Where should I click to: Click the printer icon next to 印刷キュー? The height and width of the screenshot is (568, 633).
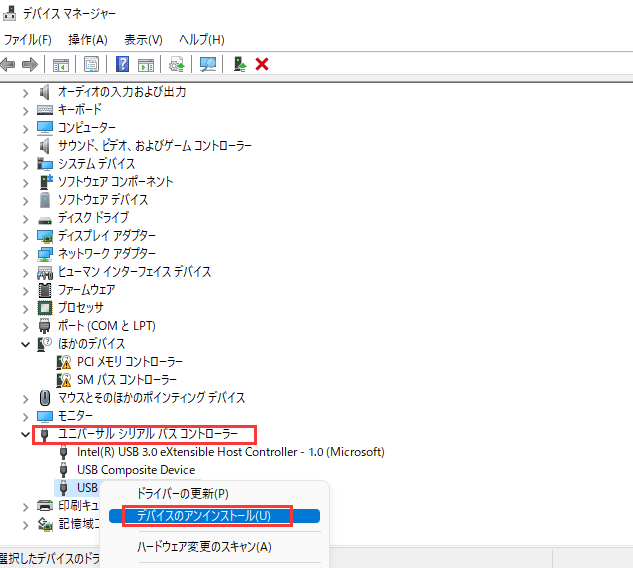point(45,506)
